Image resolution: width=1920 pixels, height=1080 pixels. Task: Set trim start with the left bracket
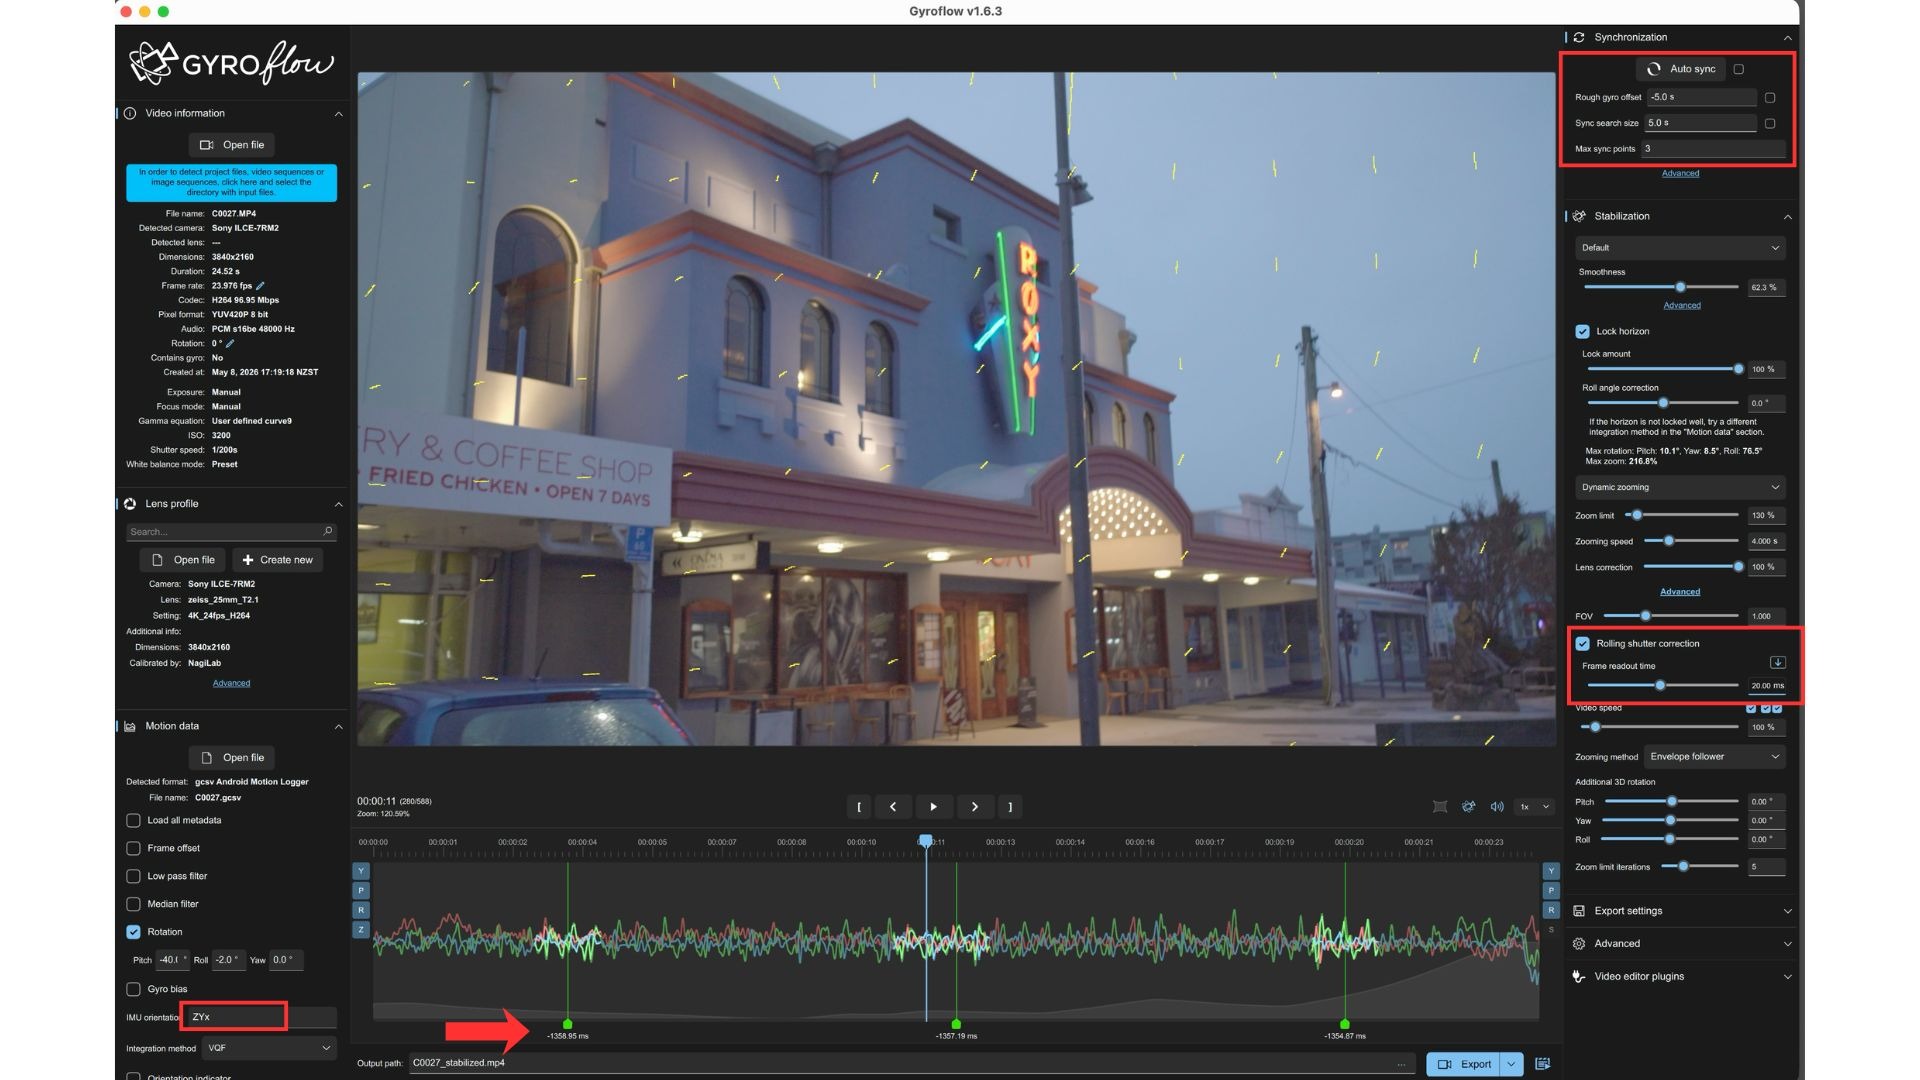(x=858, y=807)
